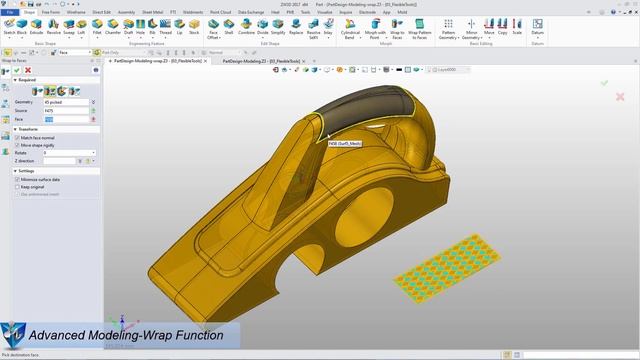Select the Replace tool
This screenshot has height=360, width=640.
296,27
